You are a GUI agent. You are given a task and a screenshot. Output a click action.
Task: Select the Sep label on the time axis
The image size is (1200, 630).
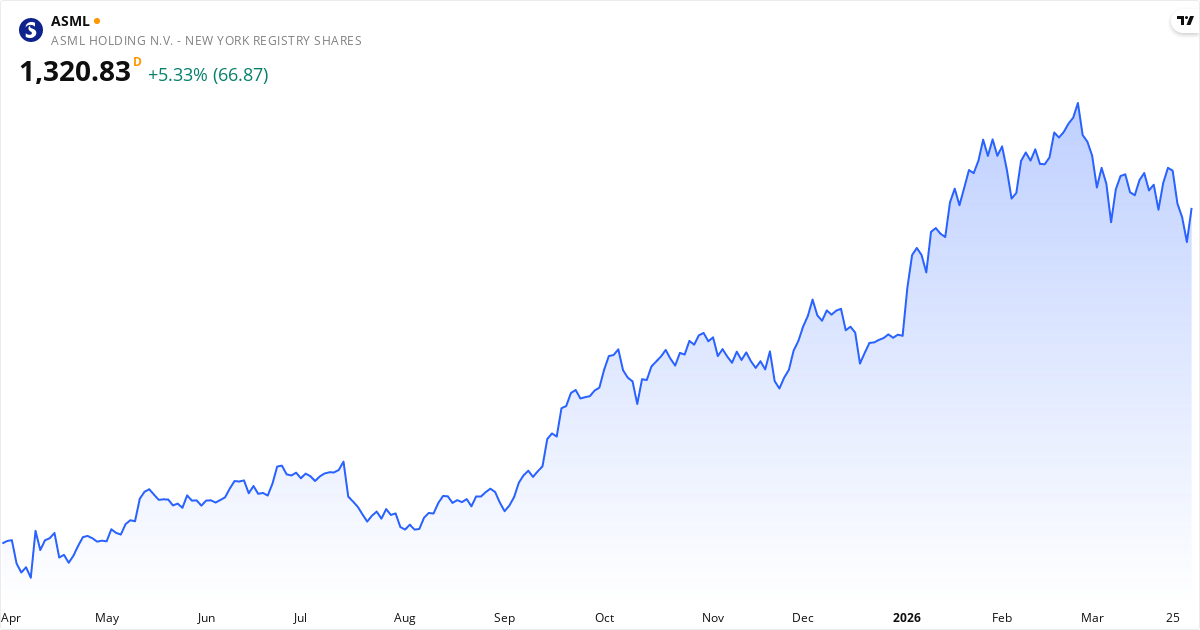point(504,618)
